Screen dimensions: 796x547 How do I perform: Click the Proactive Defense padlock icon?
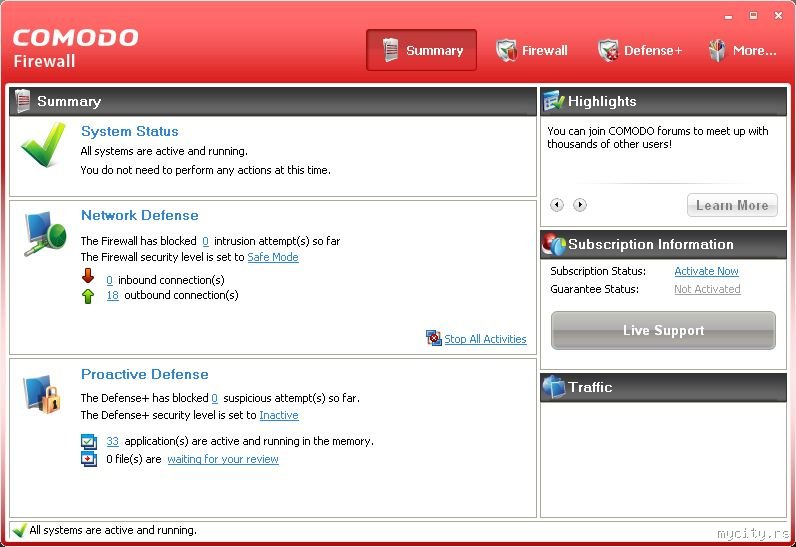tap(42, 394)
